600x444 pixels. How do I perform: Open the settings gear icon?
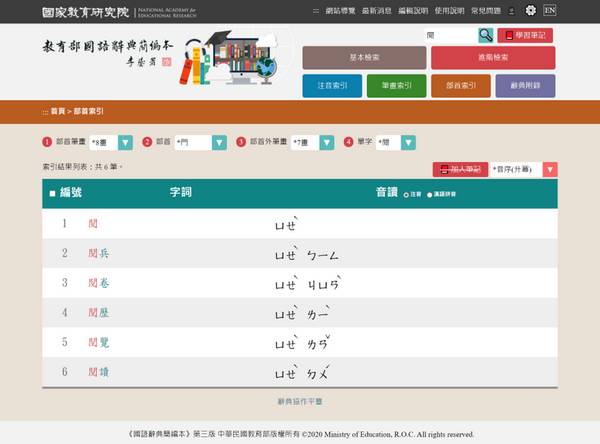tap(530, 10)
